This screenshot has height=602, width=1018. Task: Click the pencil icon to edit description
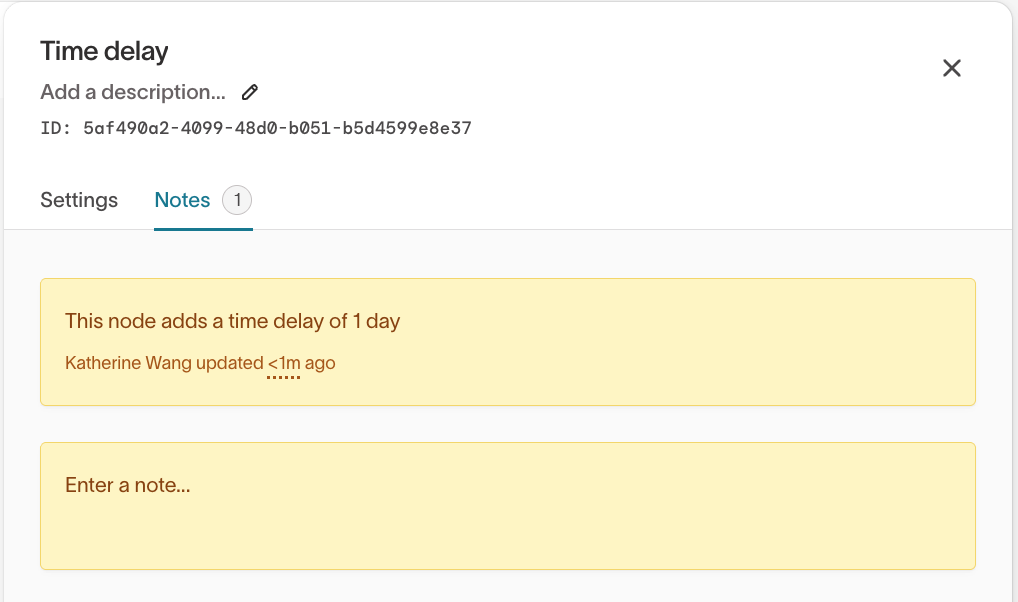click(250, 92)
